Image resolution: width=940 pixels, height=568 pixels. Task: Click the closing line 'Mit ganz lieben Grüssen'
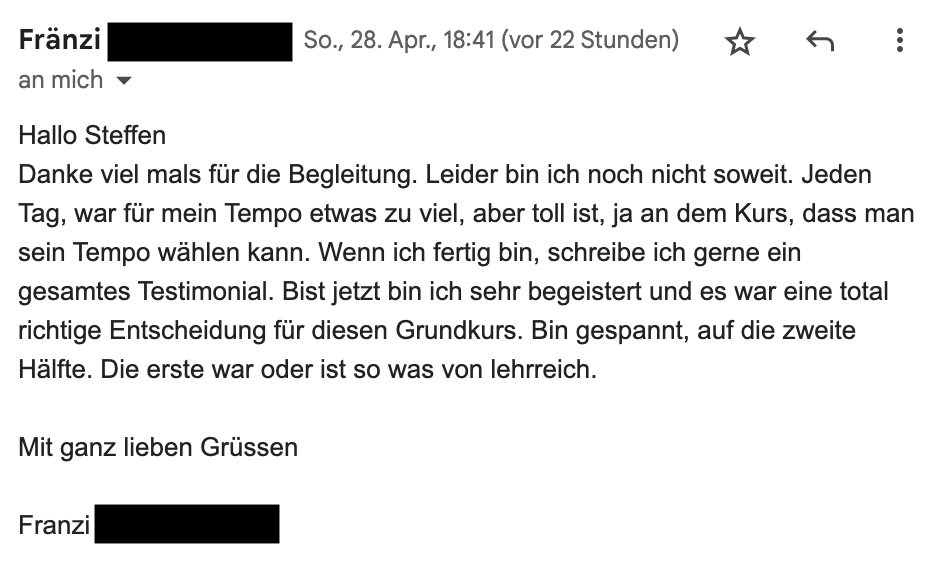(x=158, y=447)
